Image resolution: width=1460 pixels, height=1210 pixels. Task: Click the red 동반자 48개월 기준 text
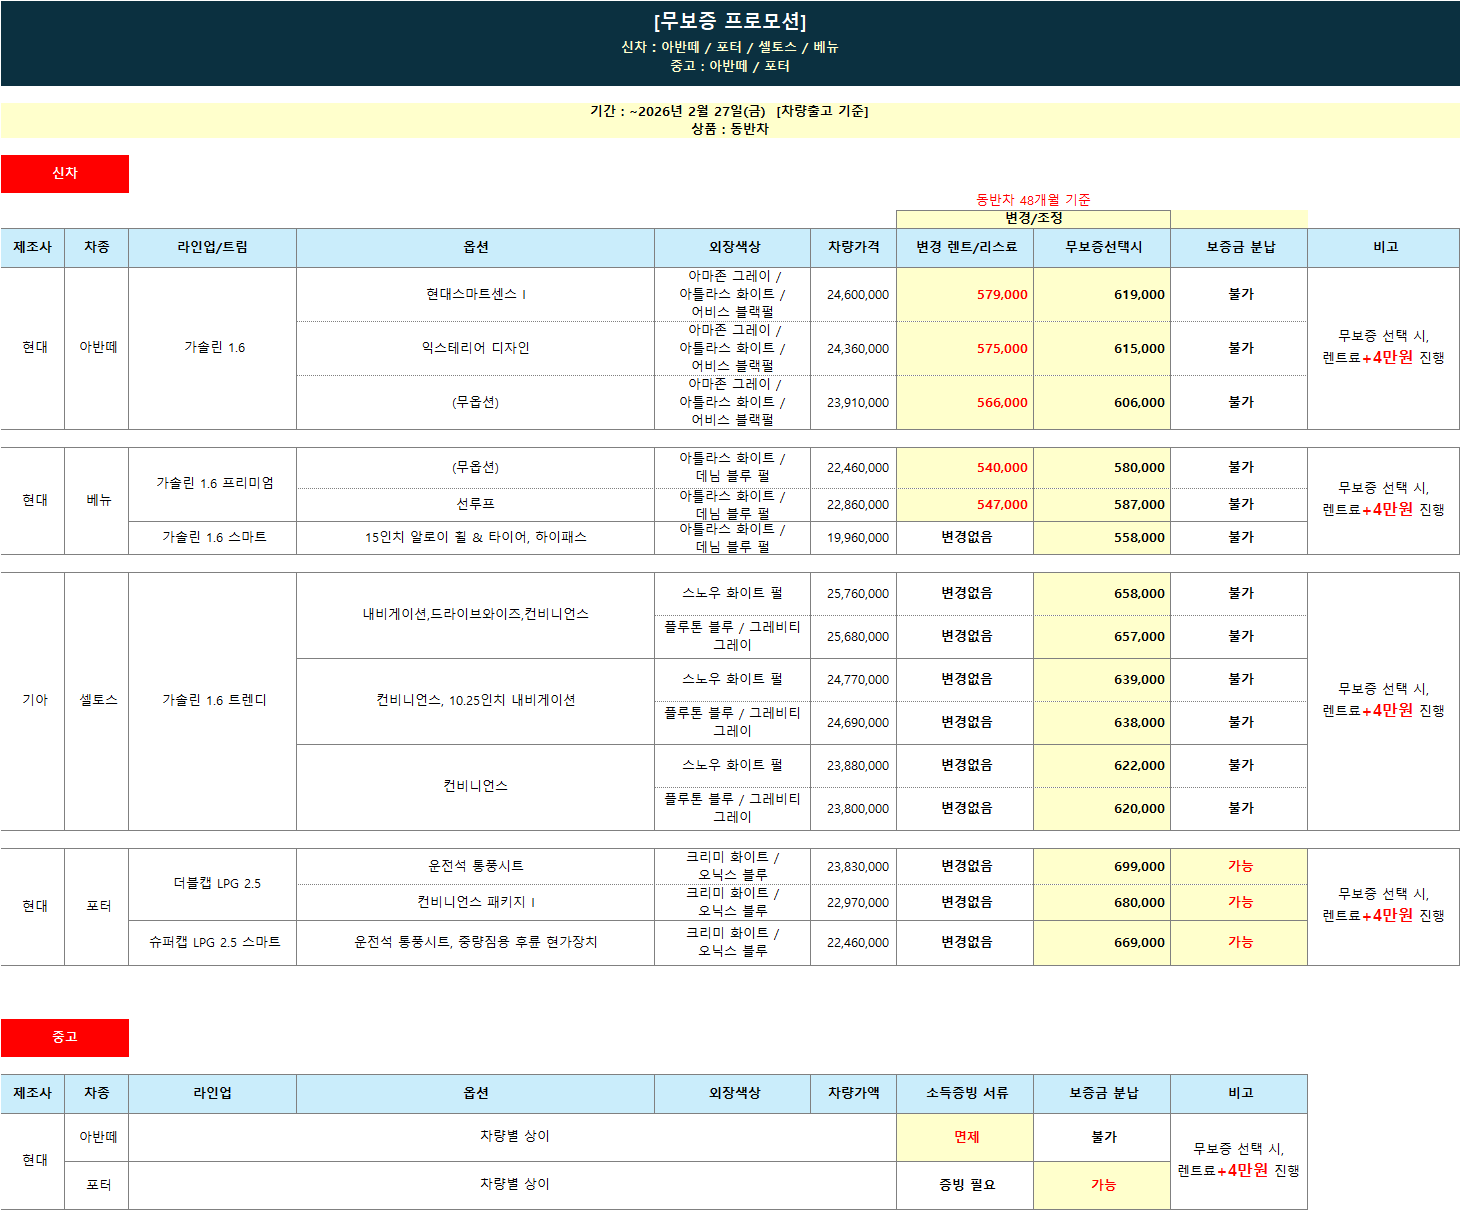point(1033,200)
